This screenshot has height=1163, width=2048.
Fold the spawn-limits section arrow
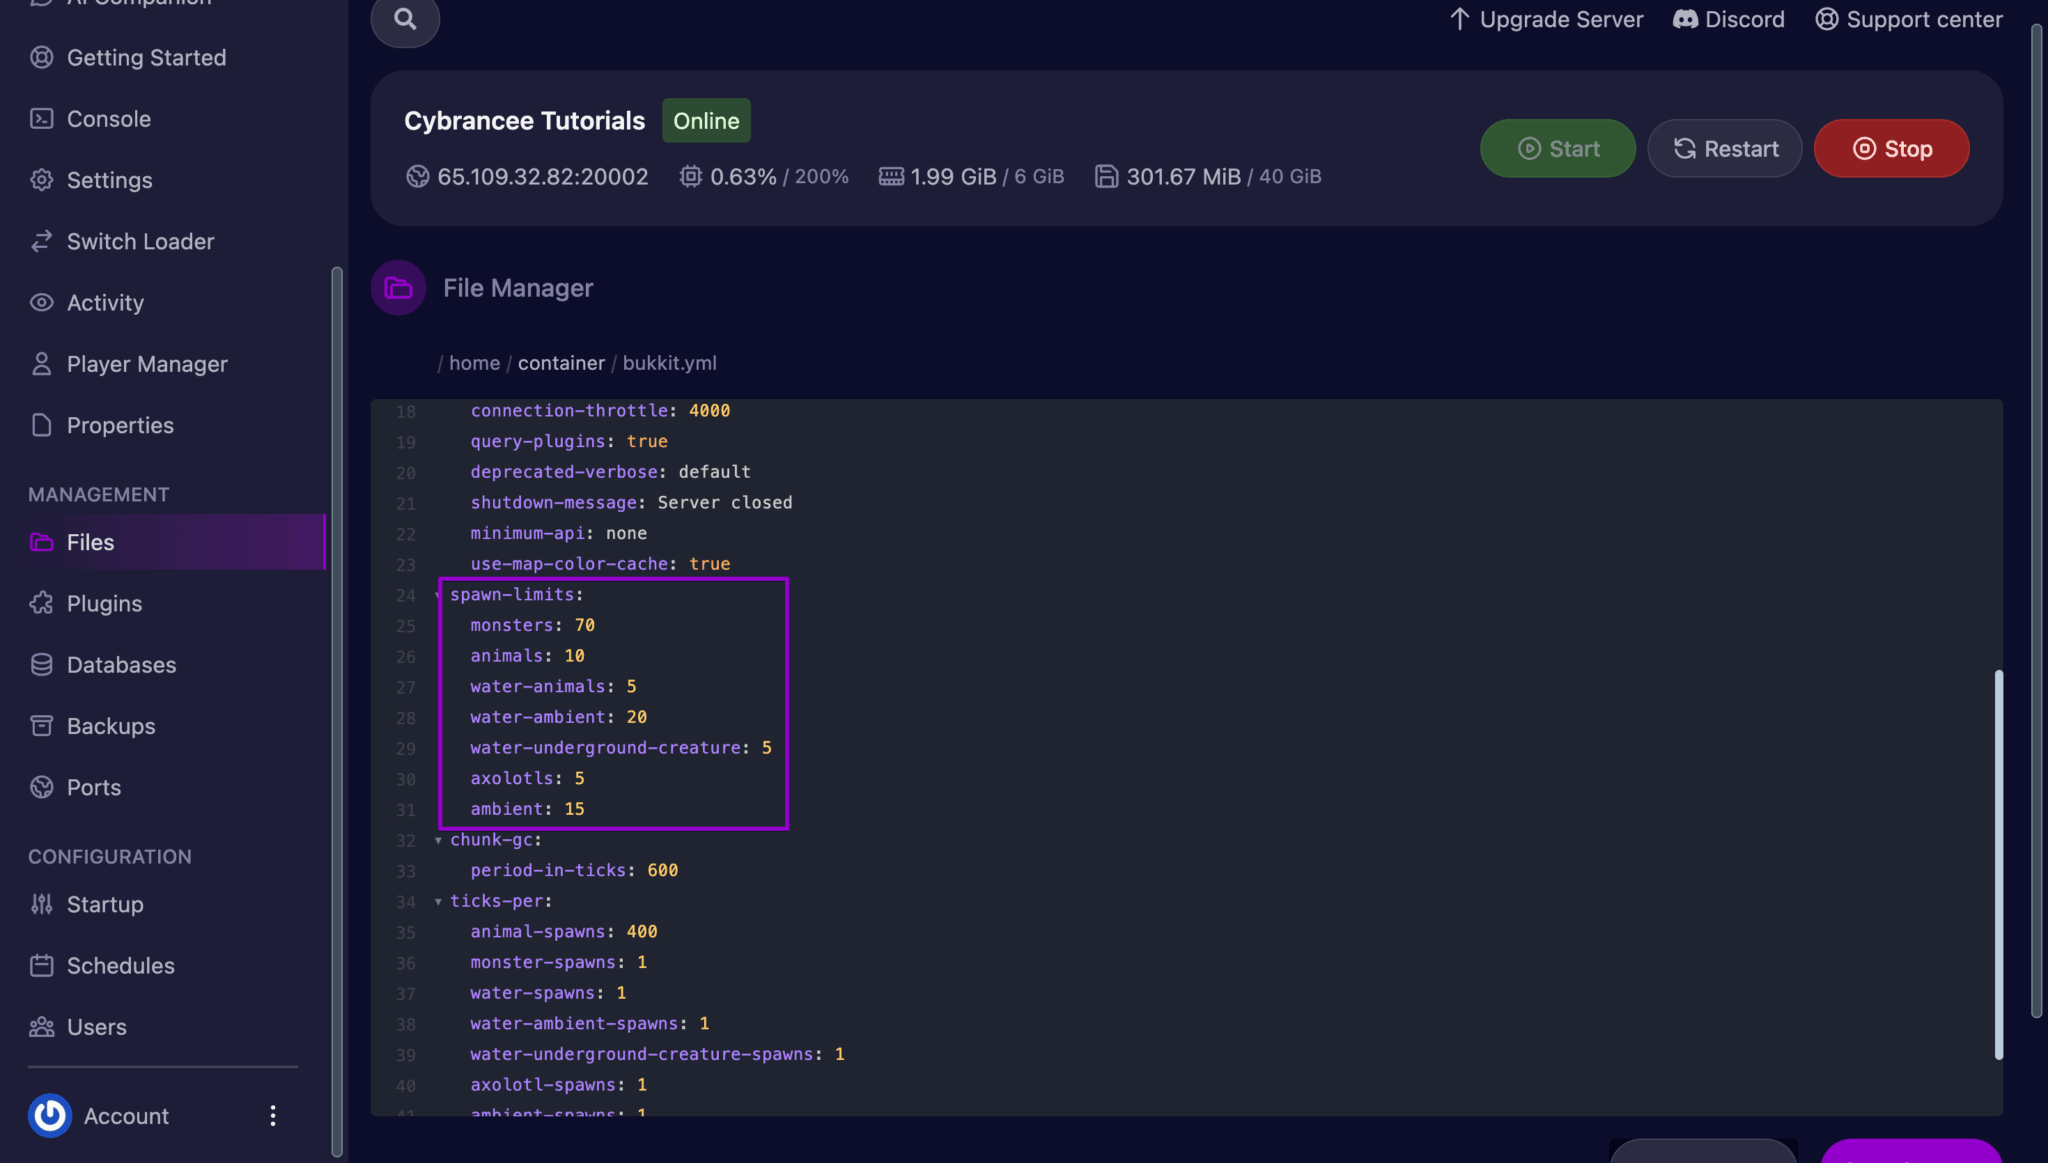pos(438,595)
